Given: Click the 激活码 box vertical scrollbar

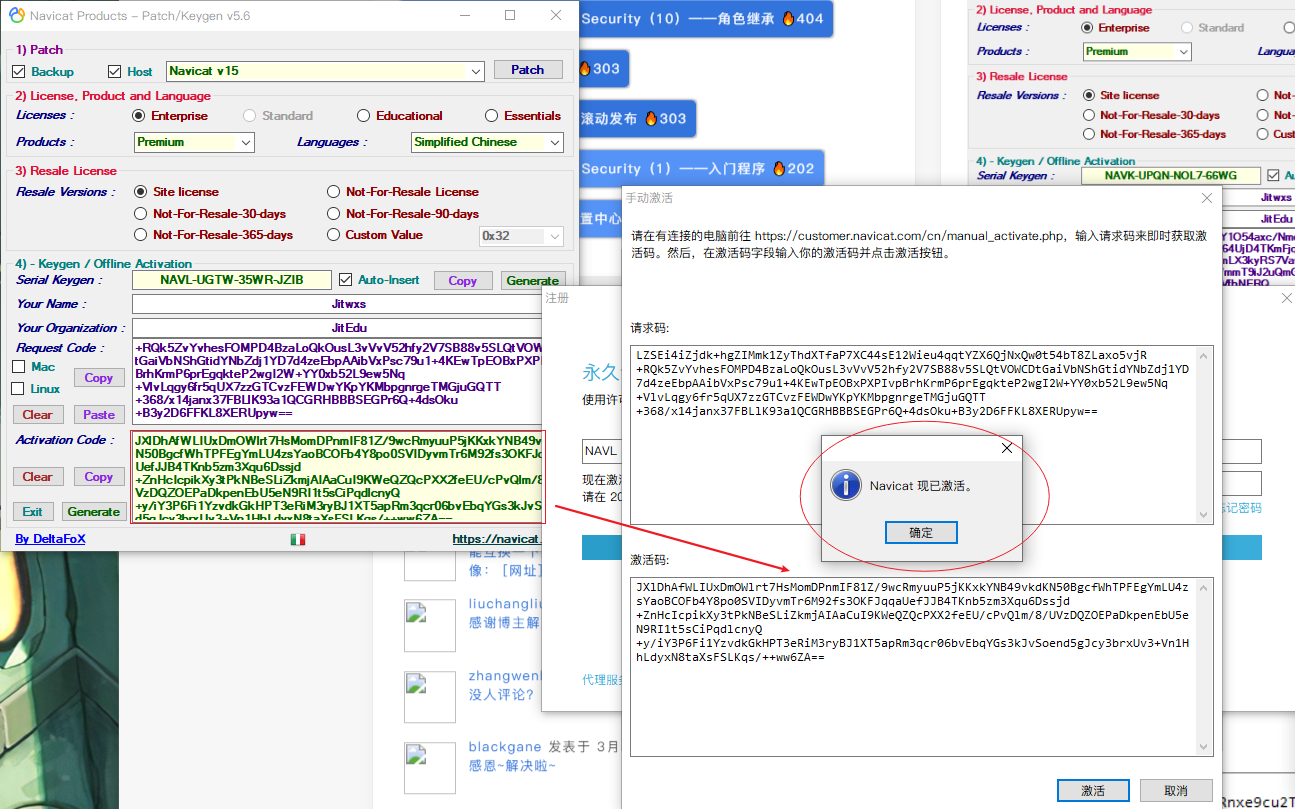Looking at the screenshot, I should 1206,665.
